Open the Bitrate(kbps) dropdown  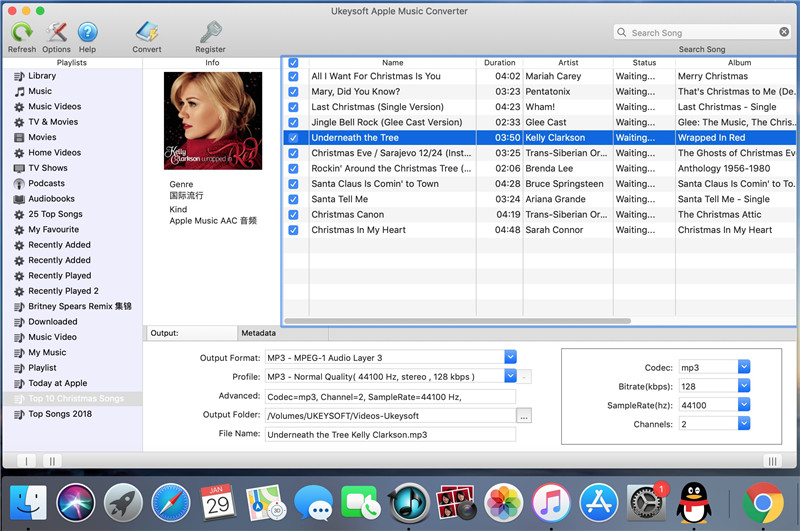[x=744, y=386]
